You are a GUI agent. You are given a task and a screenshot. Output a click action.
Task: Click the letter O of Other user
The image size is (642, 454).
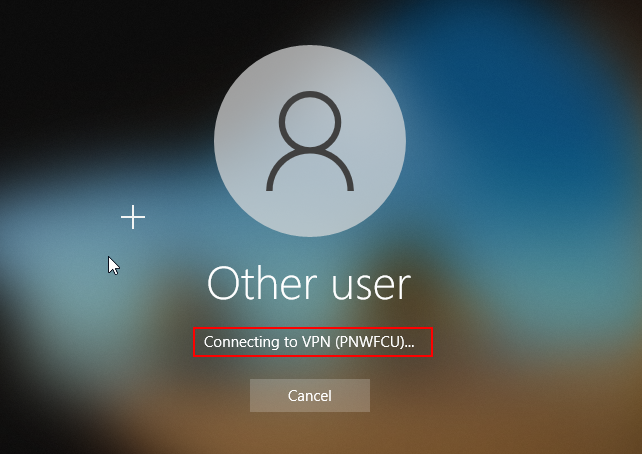[222, 283]
